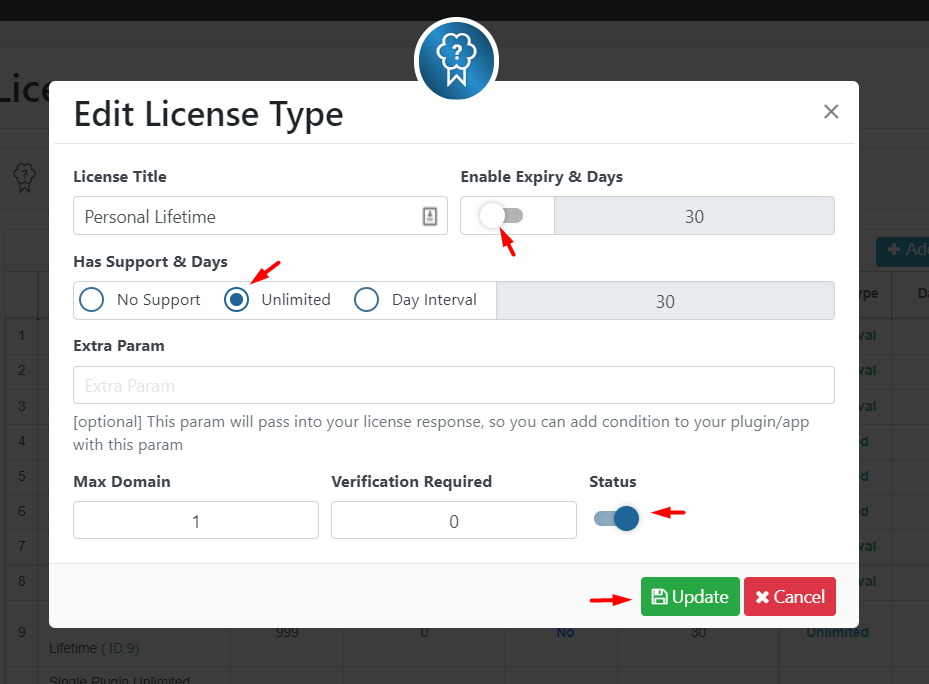Click inside the Extra Param text field
Image resolution: width=929 pixels, height=684 pixels.
coord(453,384)
